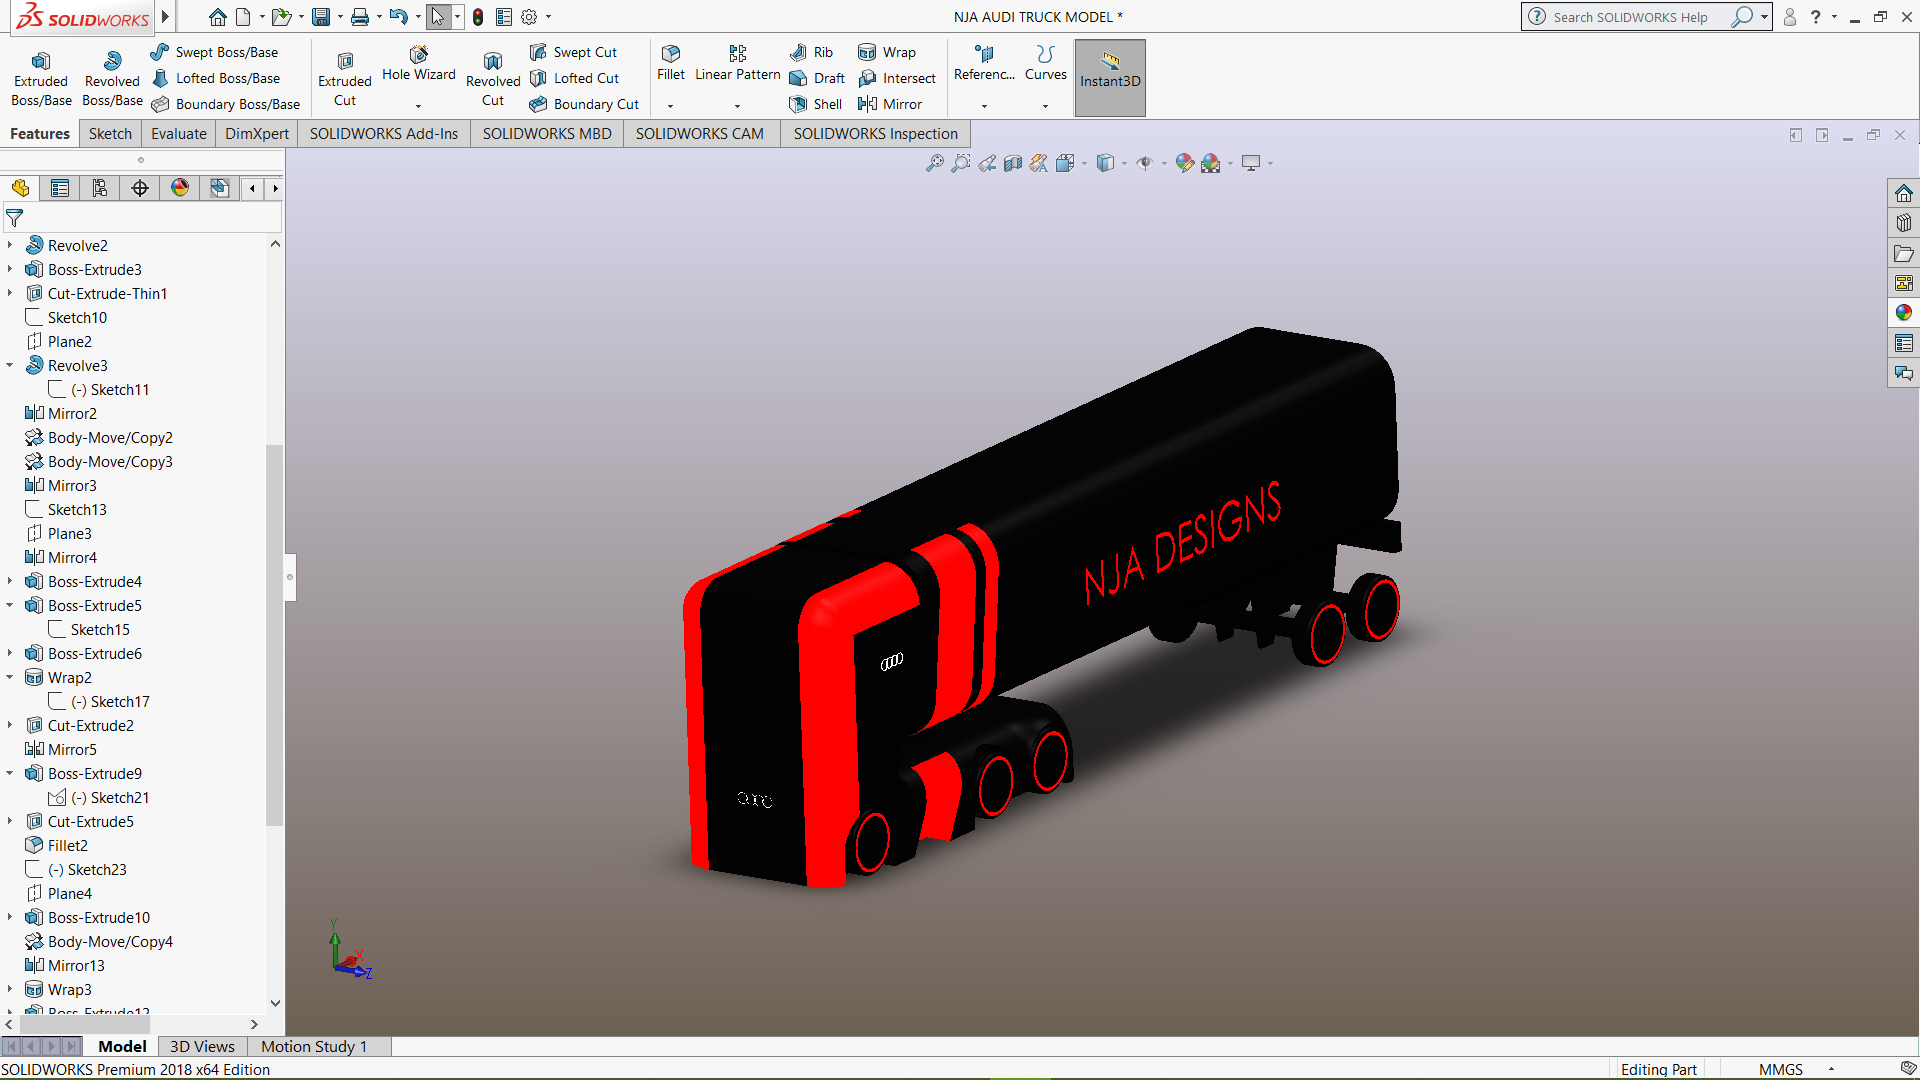Switch to the Evaluate tab

179,134
